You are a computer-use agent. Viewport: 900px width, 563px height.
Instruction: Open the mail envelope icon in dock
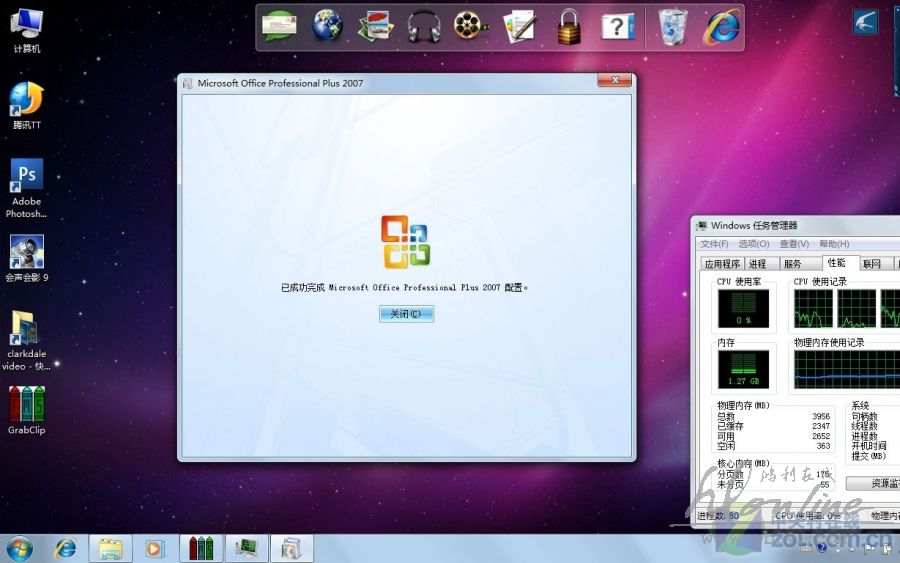pyautogui.click(x=280, y=26)
